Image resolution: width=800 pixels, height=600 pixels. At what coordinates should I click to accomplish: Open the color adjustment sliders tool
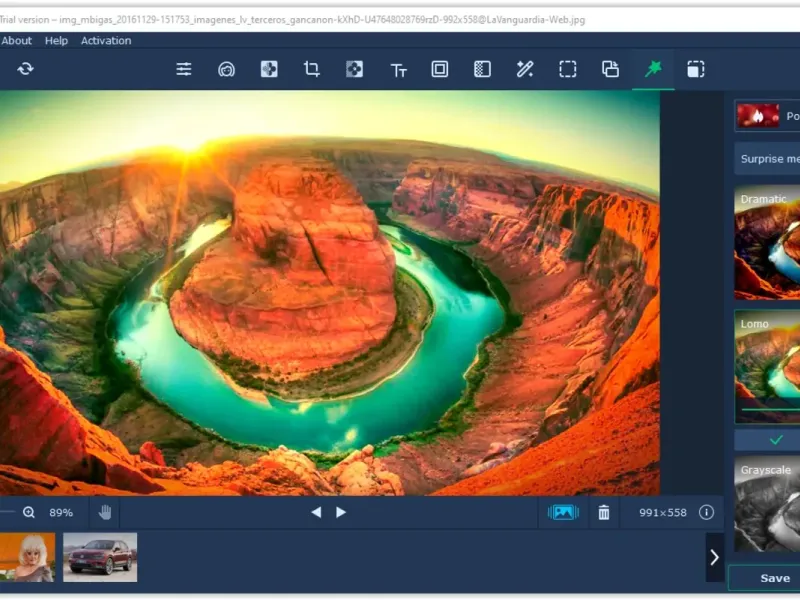(x=184, y=69)
